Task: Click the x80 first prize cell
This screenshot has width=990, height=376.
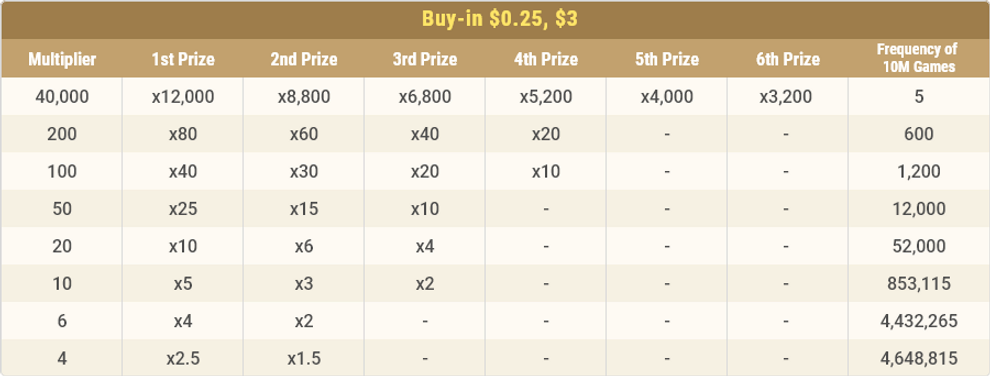Action: (183, 134)
